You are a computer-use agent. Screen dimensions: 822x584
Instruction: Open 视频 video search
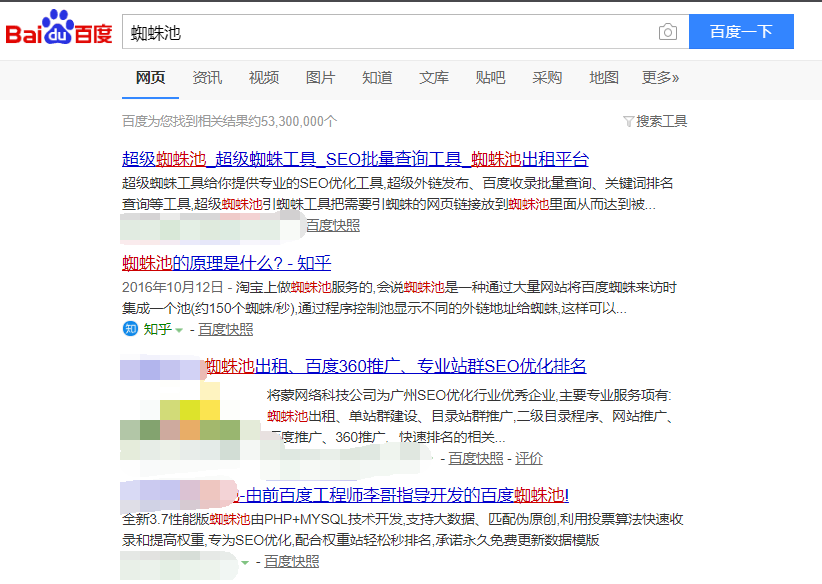(263, 76)
